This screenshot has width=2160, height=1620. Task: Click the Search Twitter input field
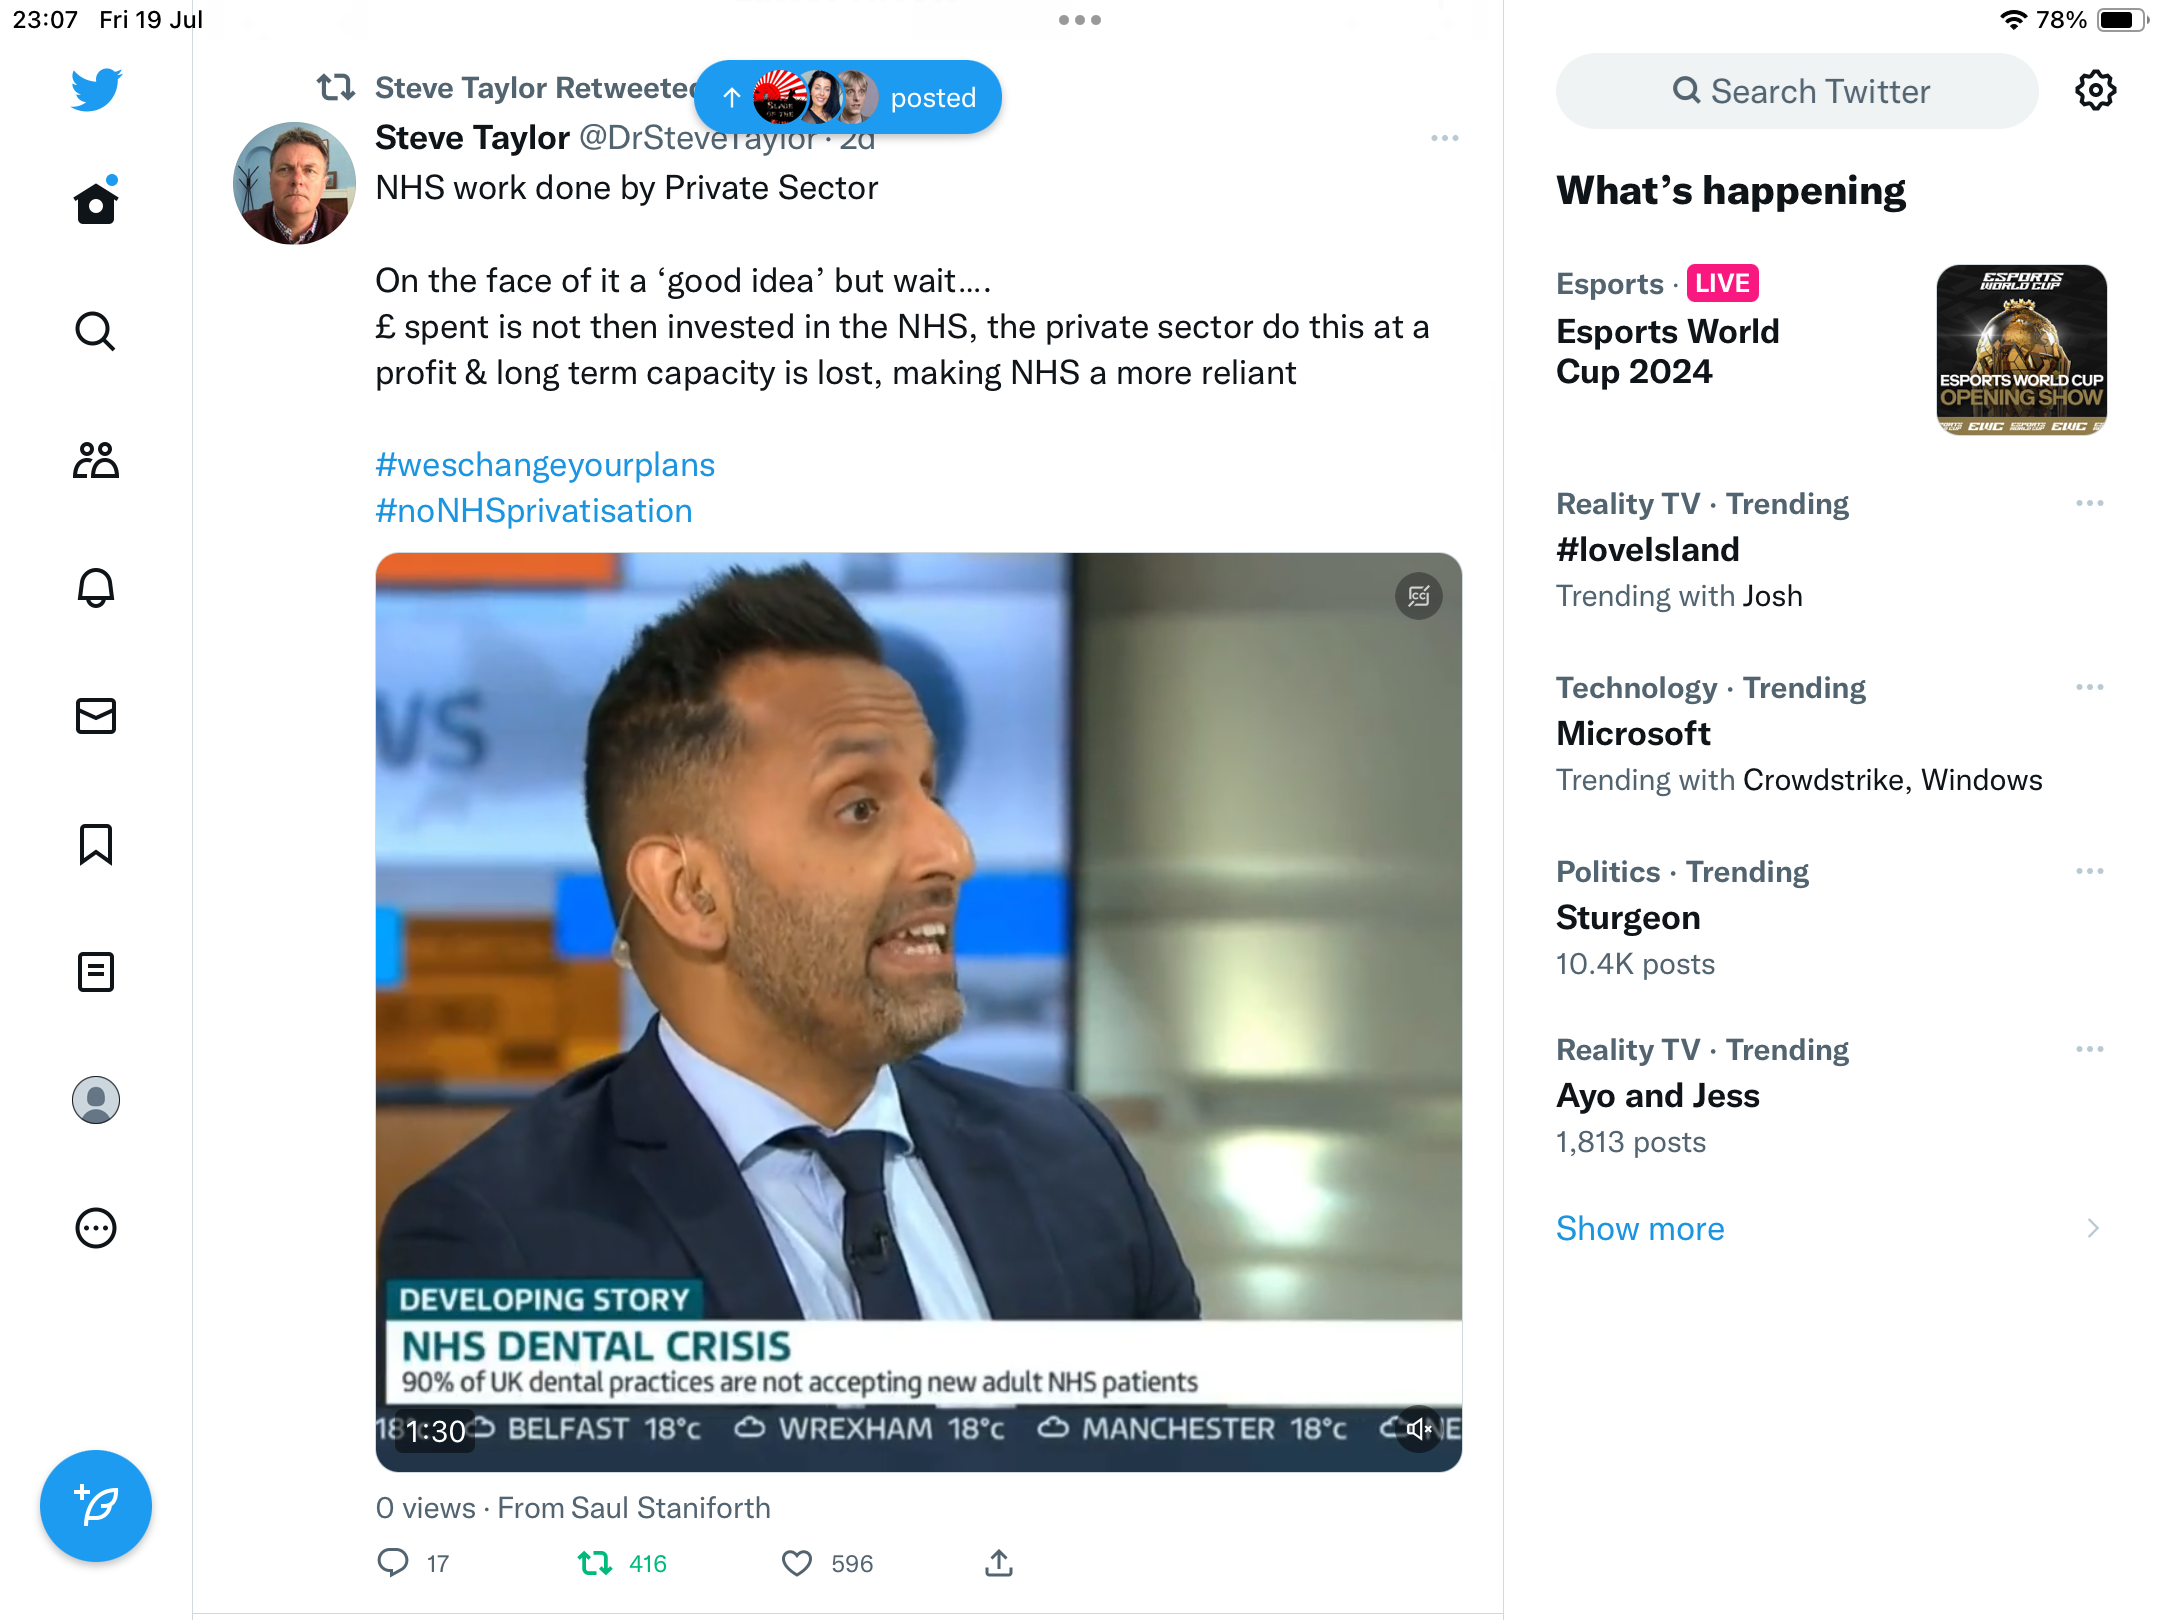[1798, 91]
